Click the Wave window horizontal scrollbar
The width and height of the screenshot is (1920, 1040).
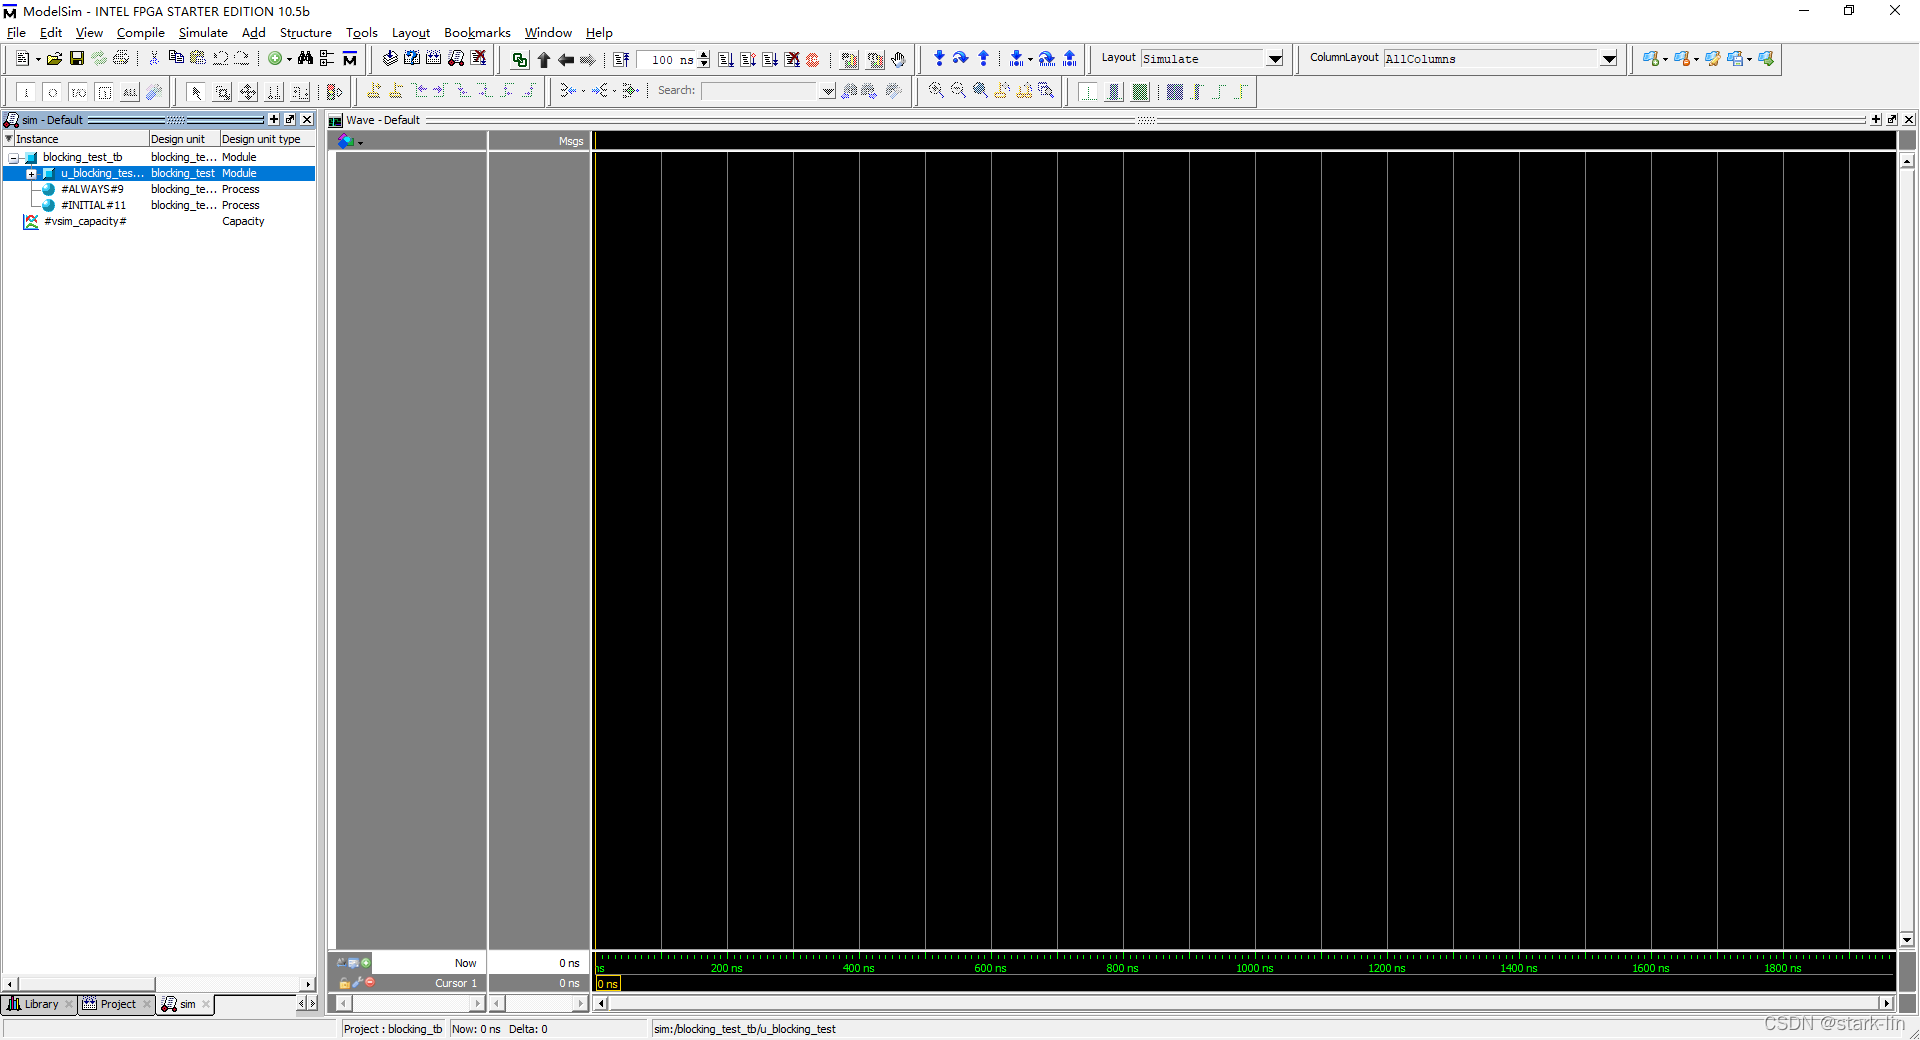point(1245,1003)
